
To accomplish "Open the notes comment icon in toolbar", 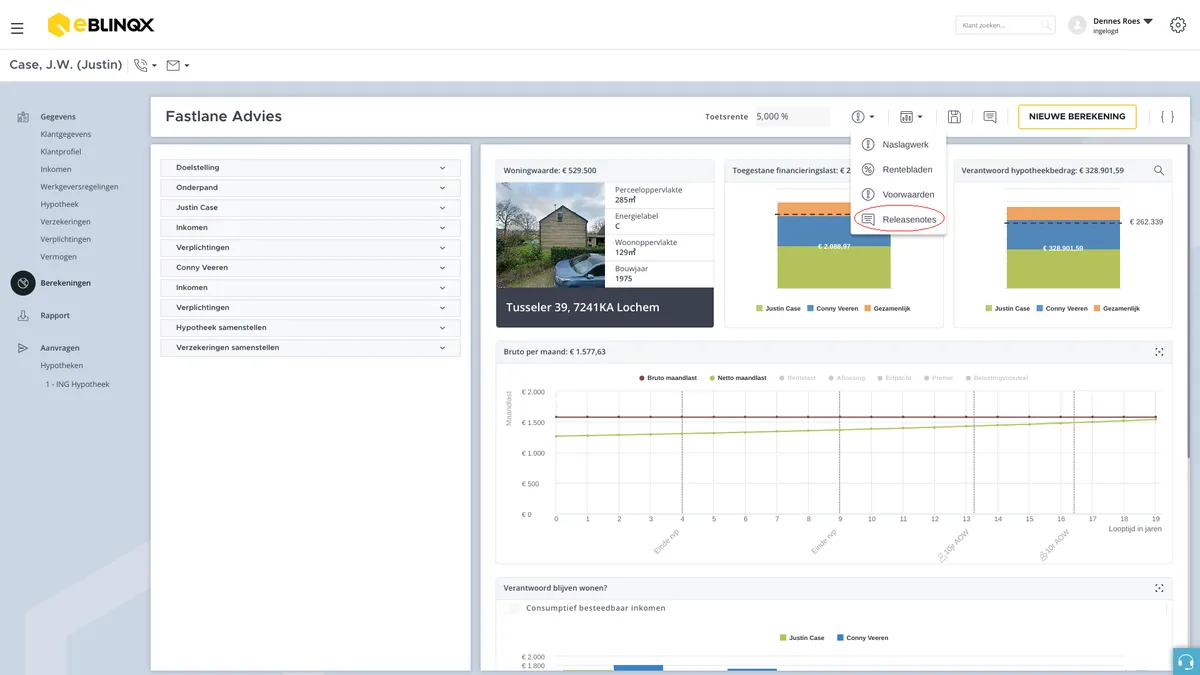I will point(990,117).
